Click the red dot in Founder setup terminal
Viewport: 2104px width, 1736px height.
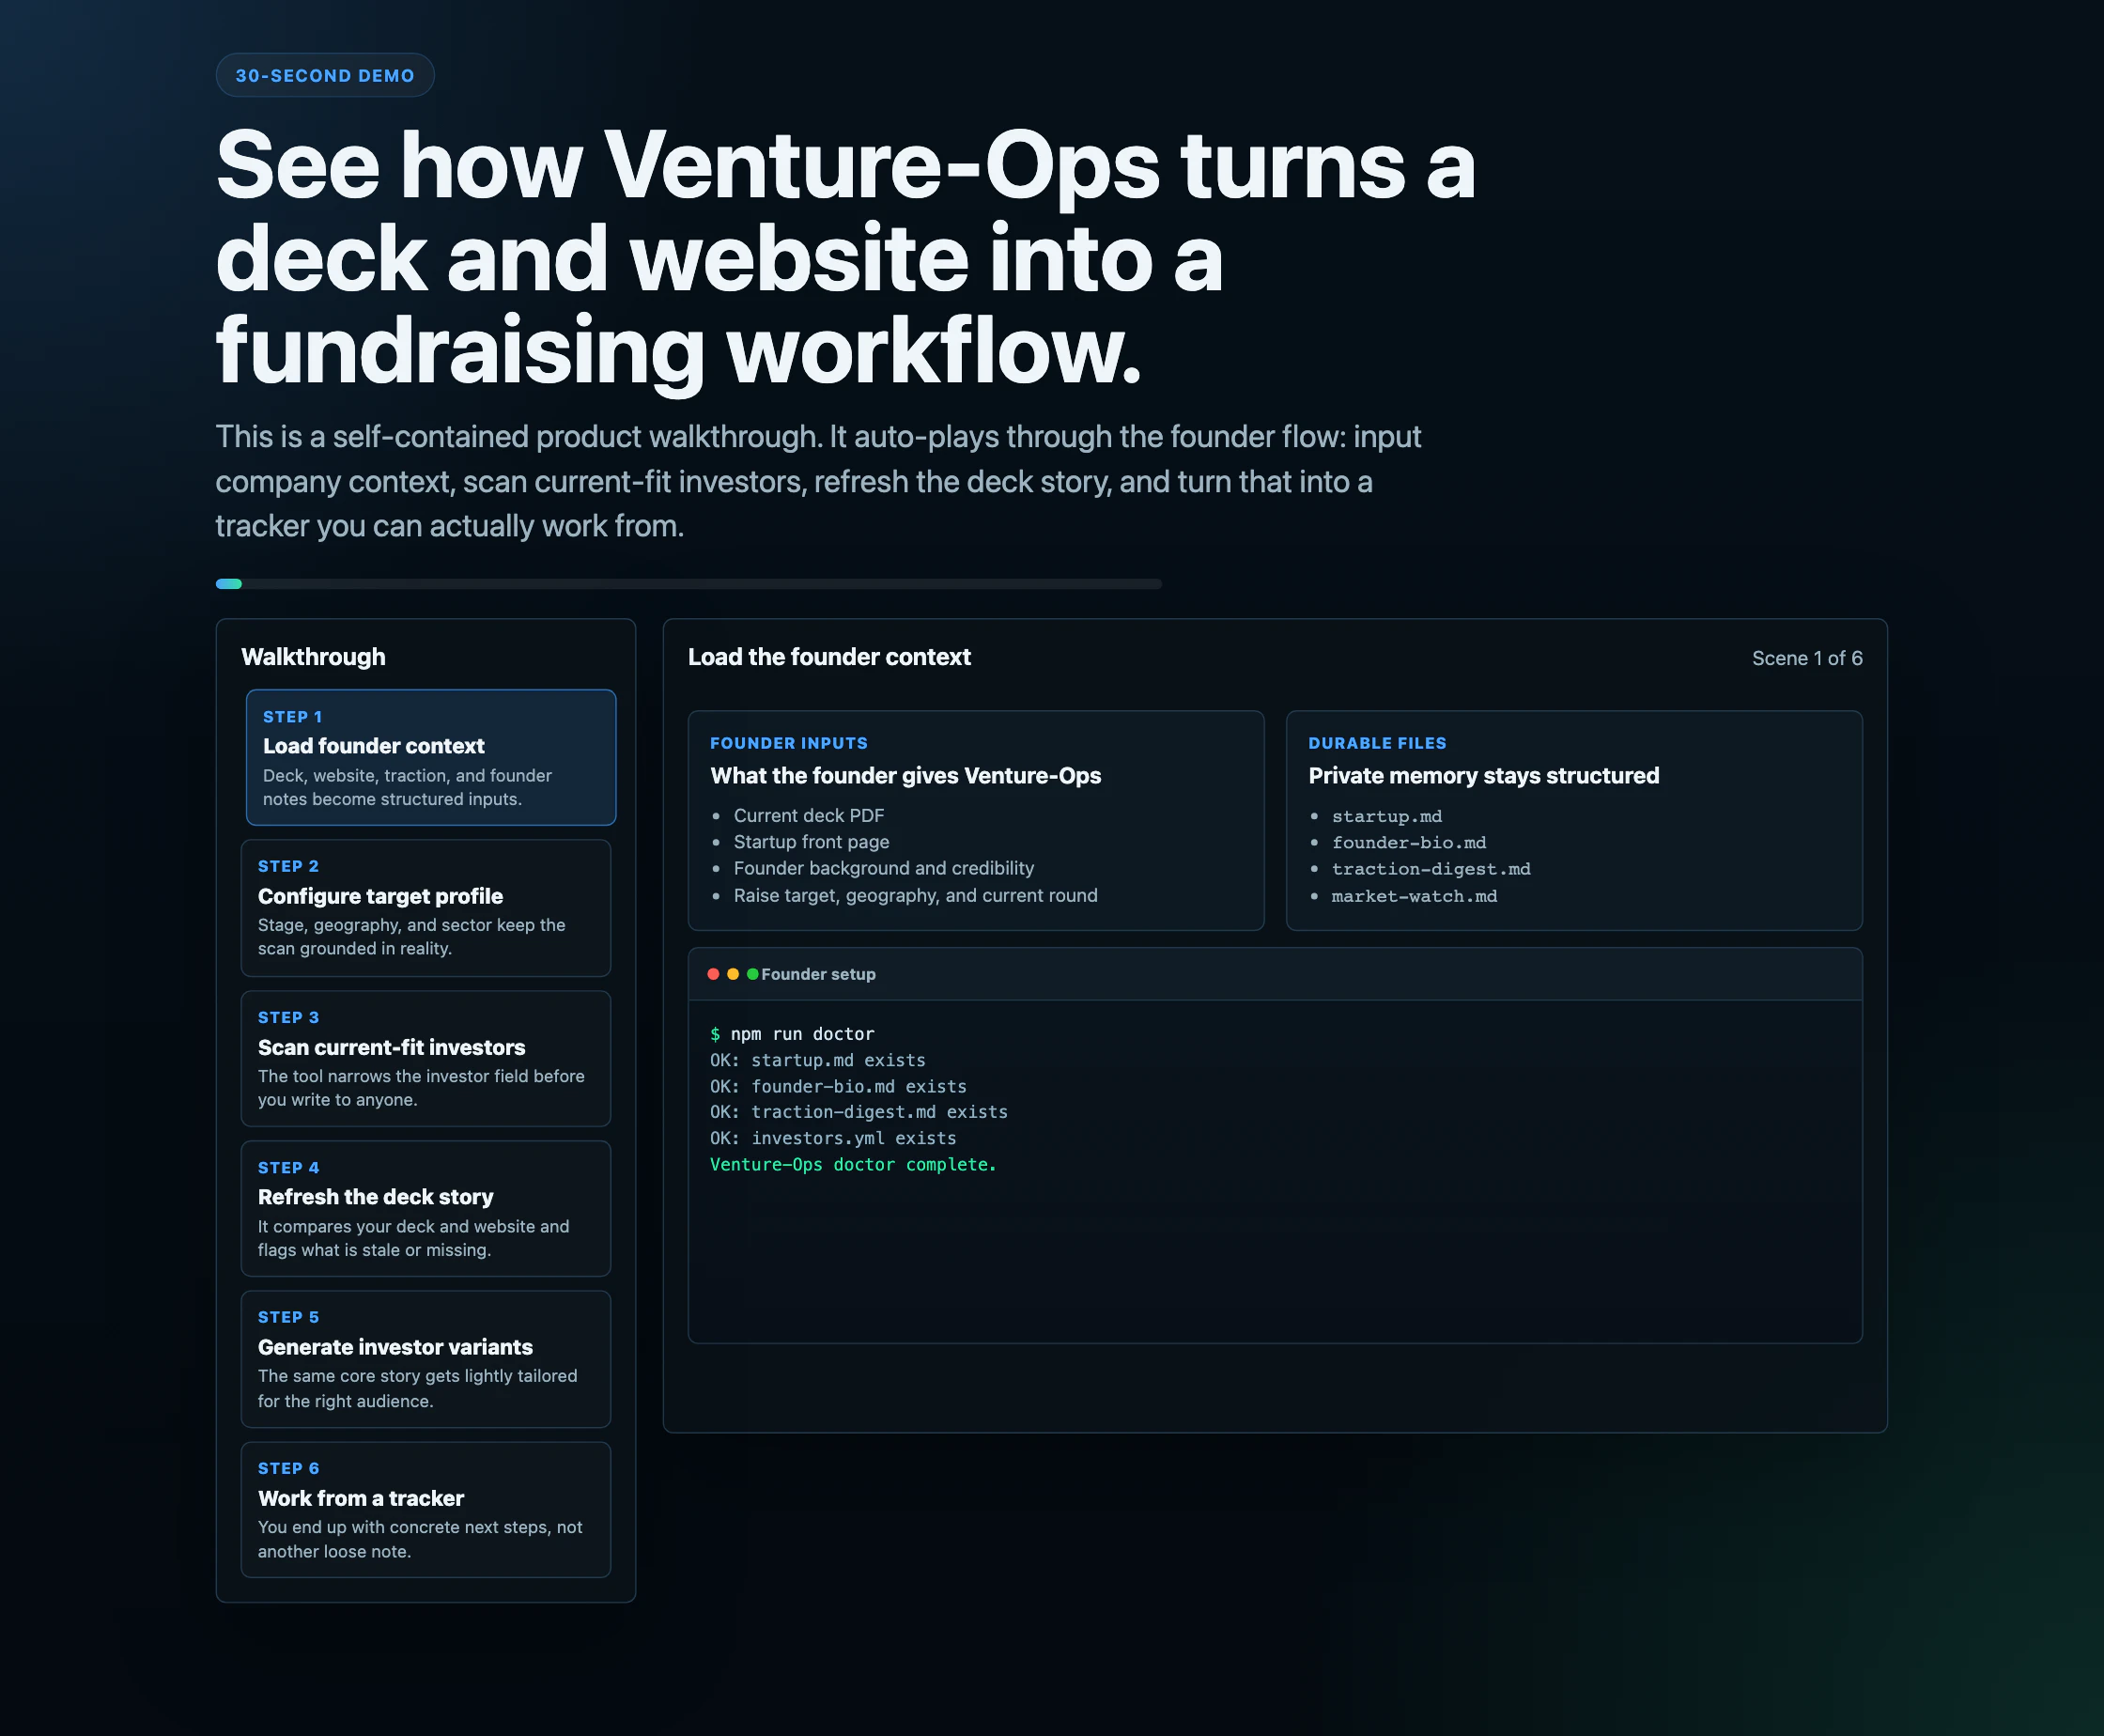713,974
